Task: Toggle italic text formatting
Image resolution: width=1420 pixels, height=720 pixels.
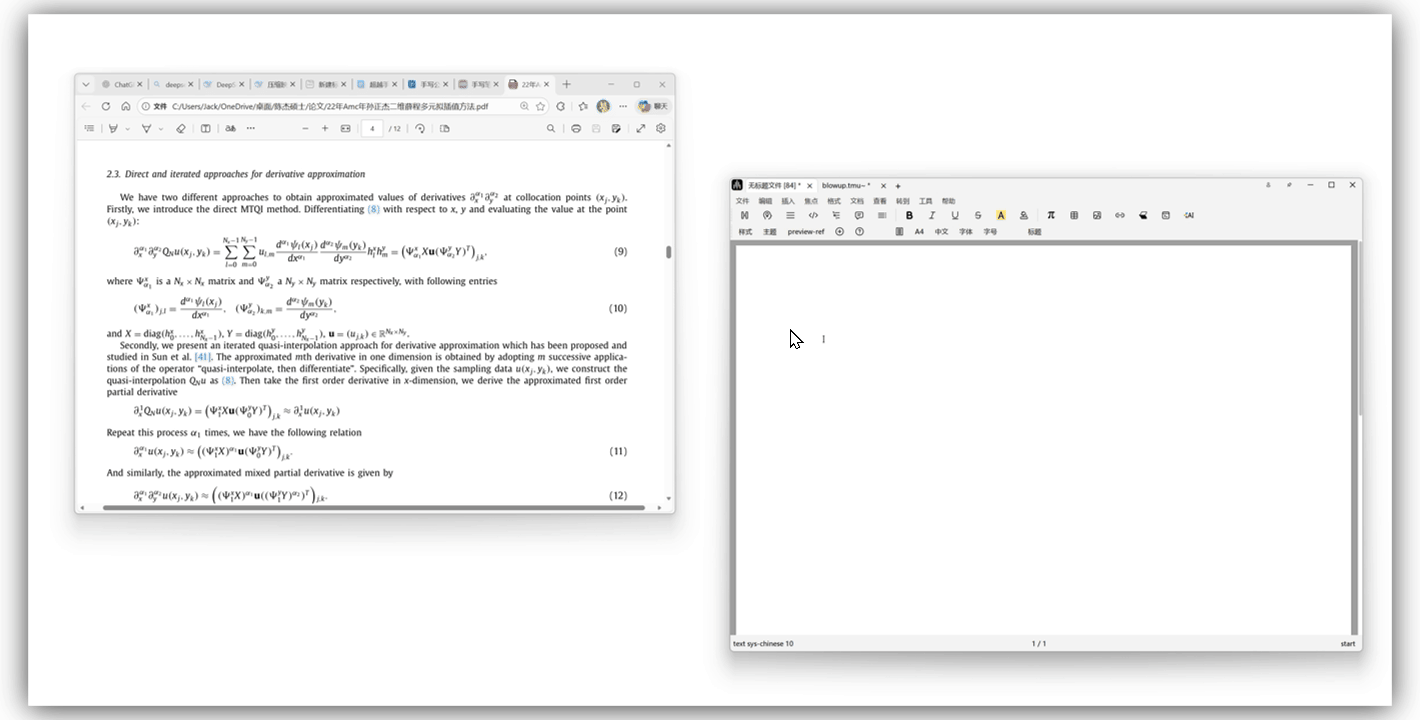Action: [x=932, y=215]
